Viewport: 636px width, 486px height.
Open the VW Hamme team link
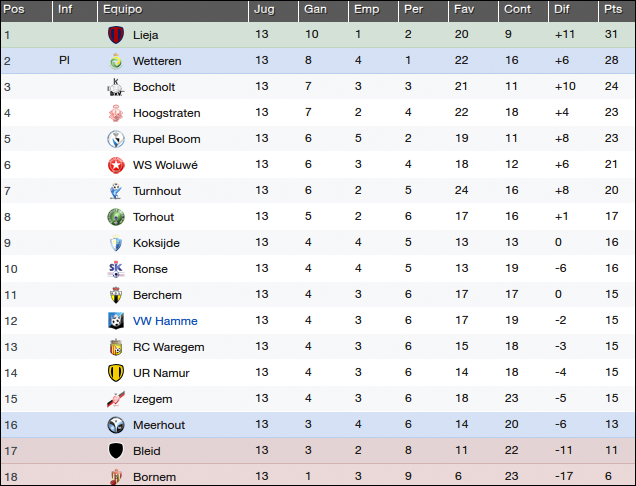(x=165, y=321)
